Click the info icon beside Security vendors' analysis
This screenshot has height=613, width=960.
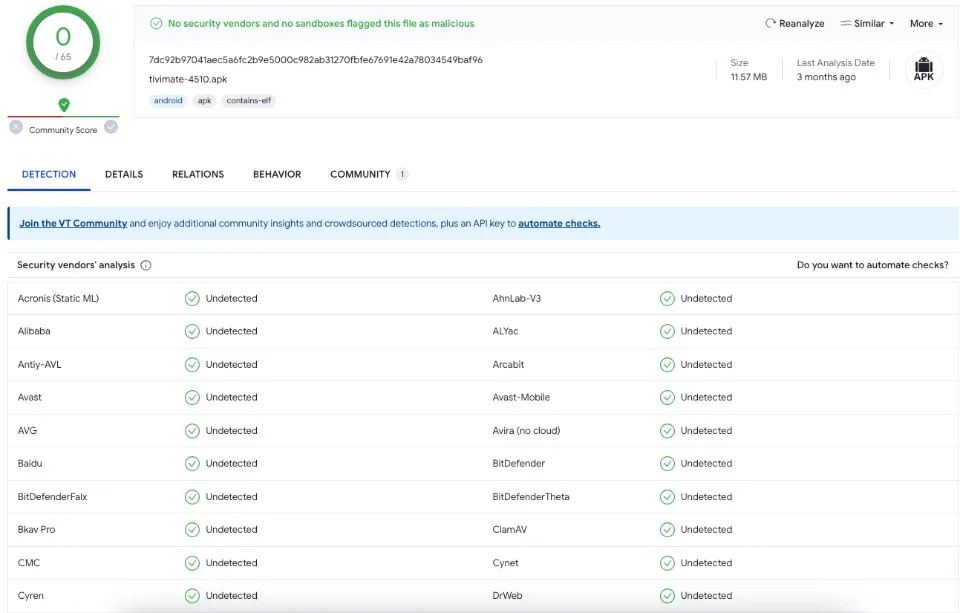pyautogui.click(x=146, y=265)
